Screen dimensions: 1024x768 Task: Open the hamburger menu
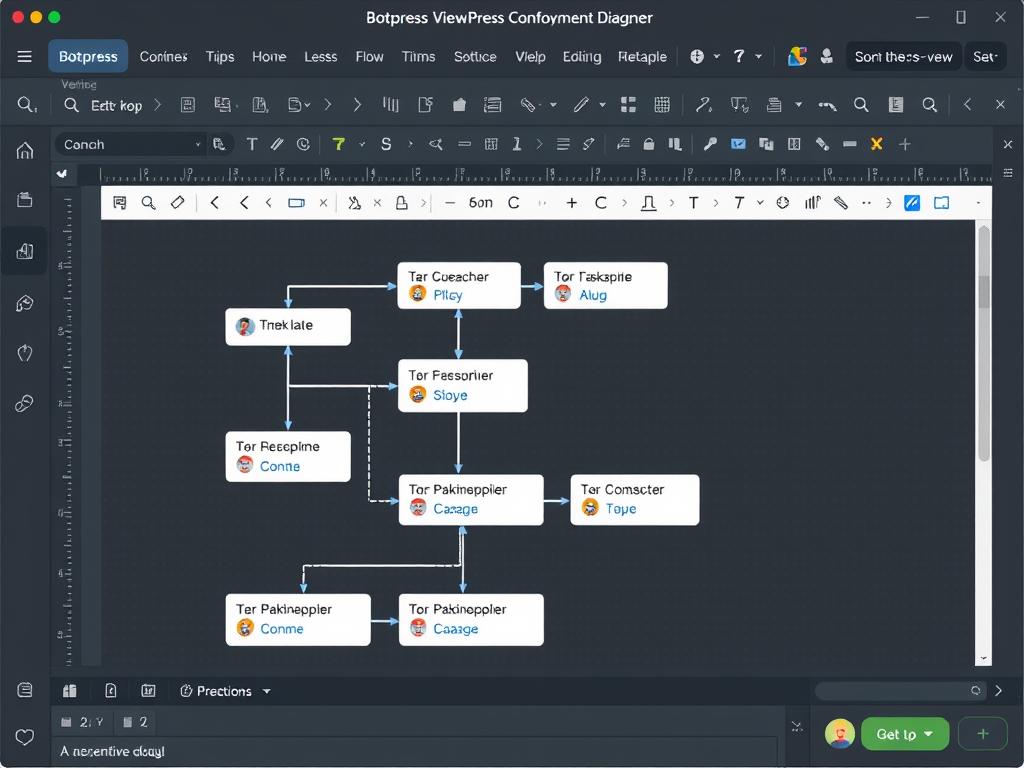click(24, 57)
